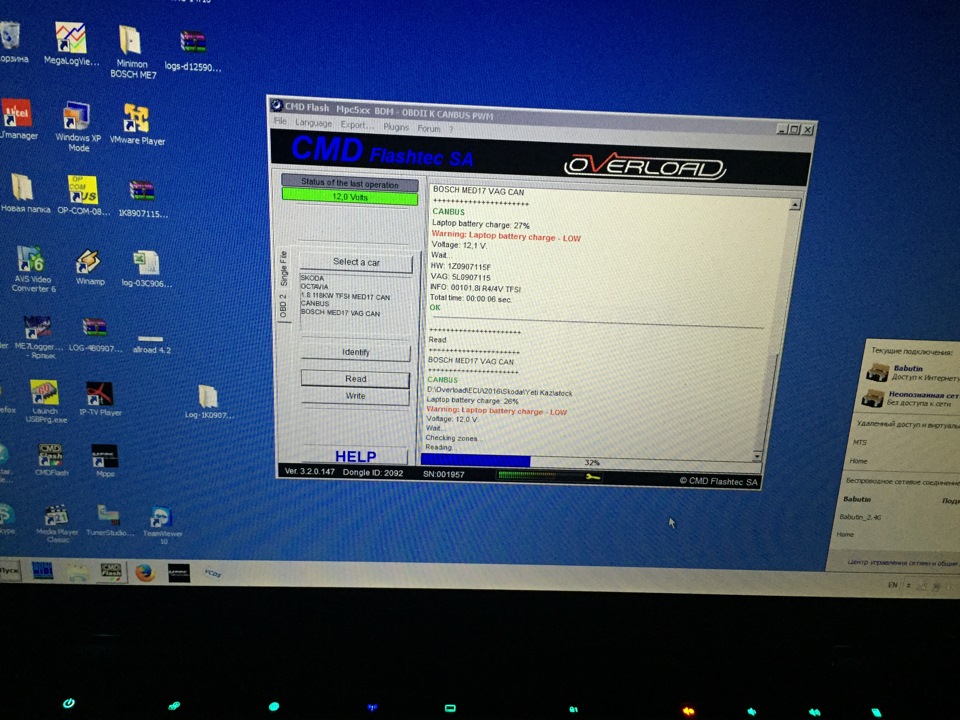Open the Utel U'manager shortcut
This screenshot has height=720, width=960.
point(17,119)
